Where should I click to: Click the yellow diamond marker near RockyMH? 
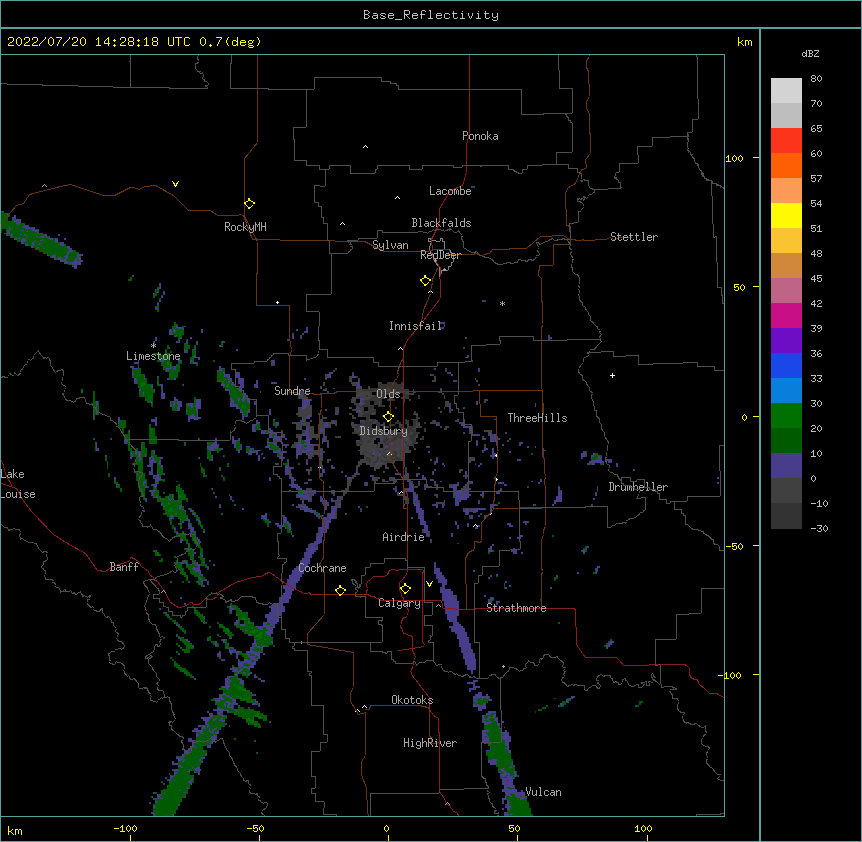(250, 204)
